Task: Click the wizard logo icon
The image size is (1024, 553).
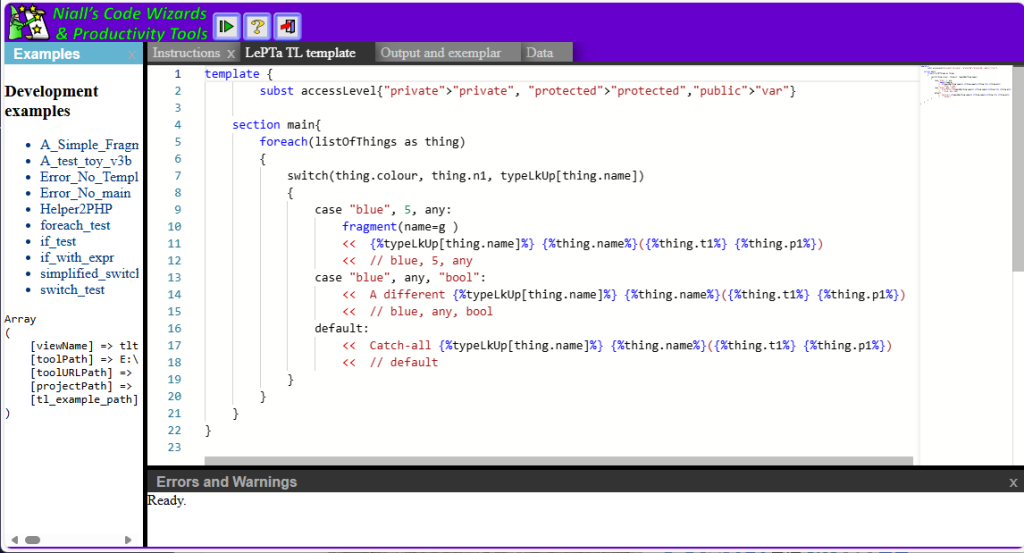Action: (x=27, y=22)
